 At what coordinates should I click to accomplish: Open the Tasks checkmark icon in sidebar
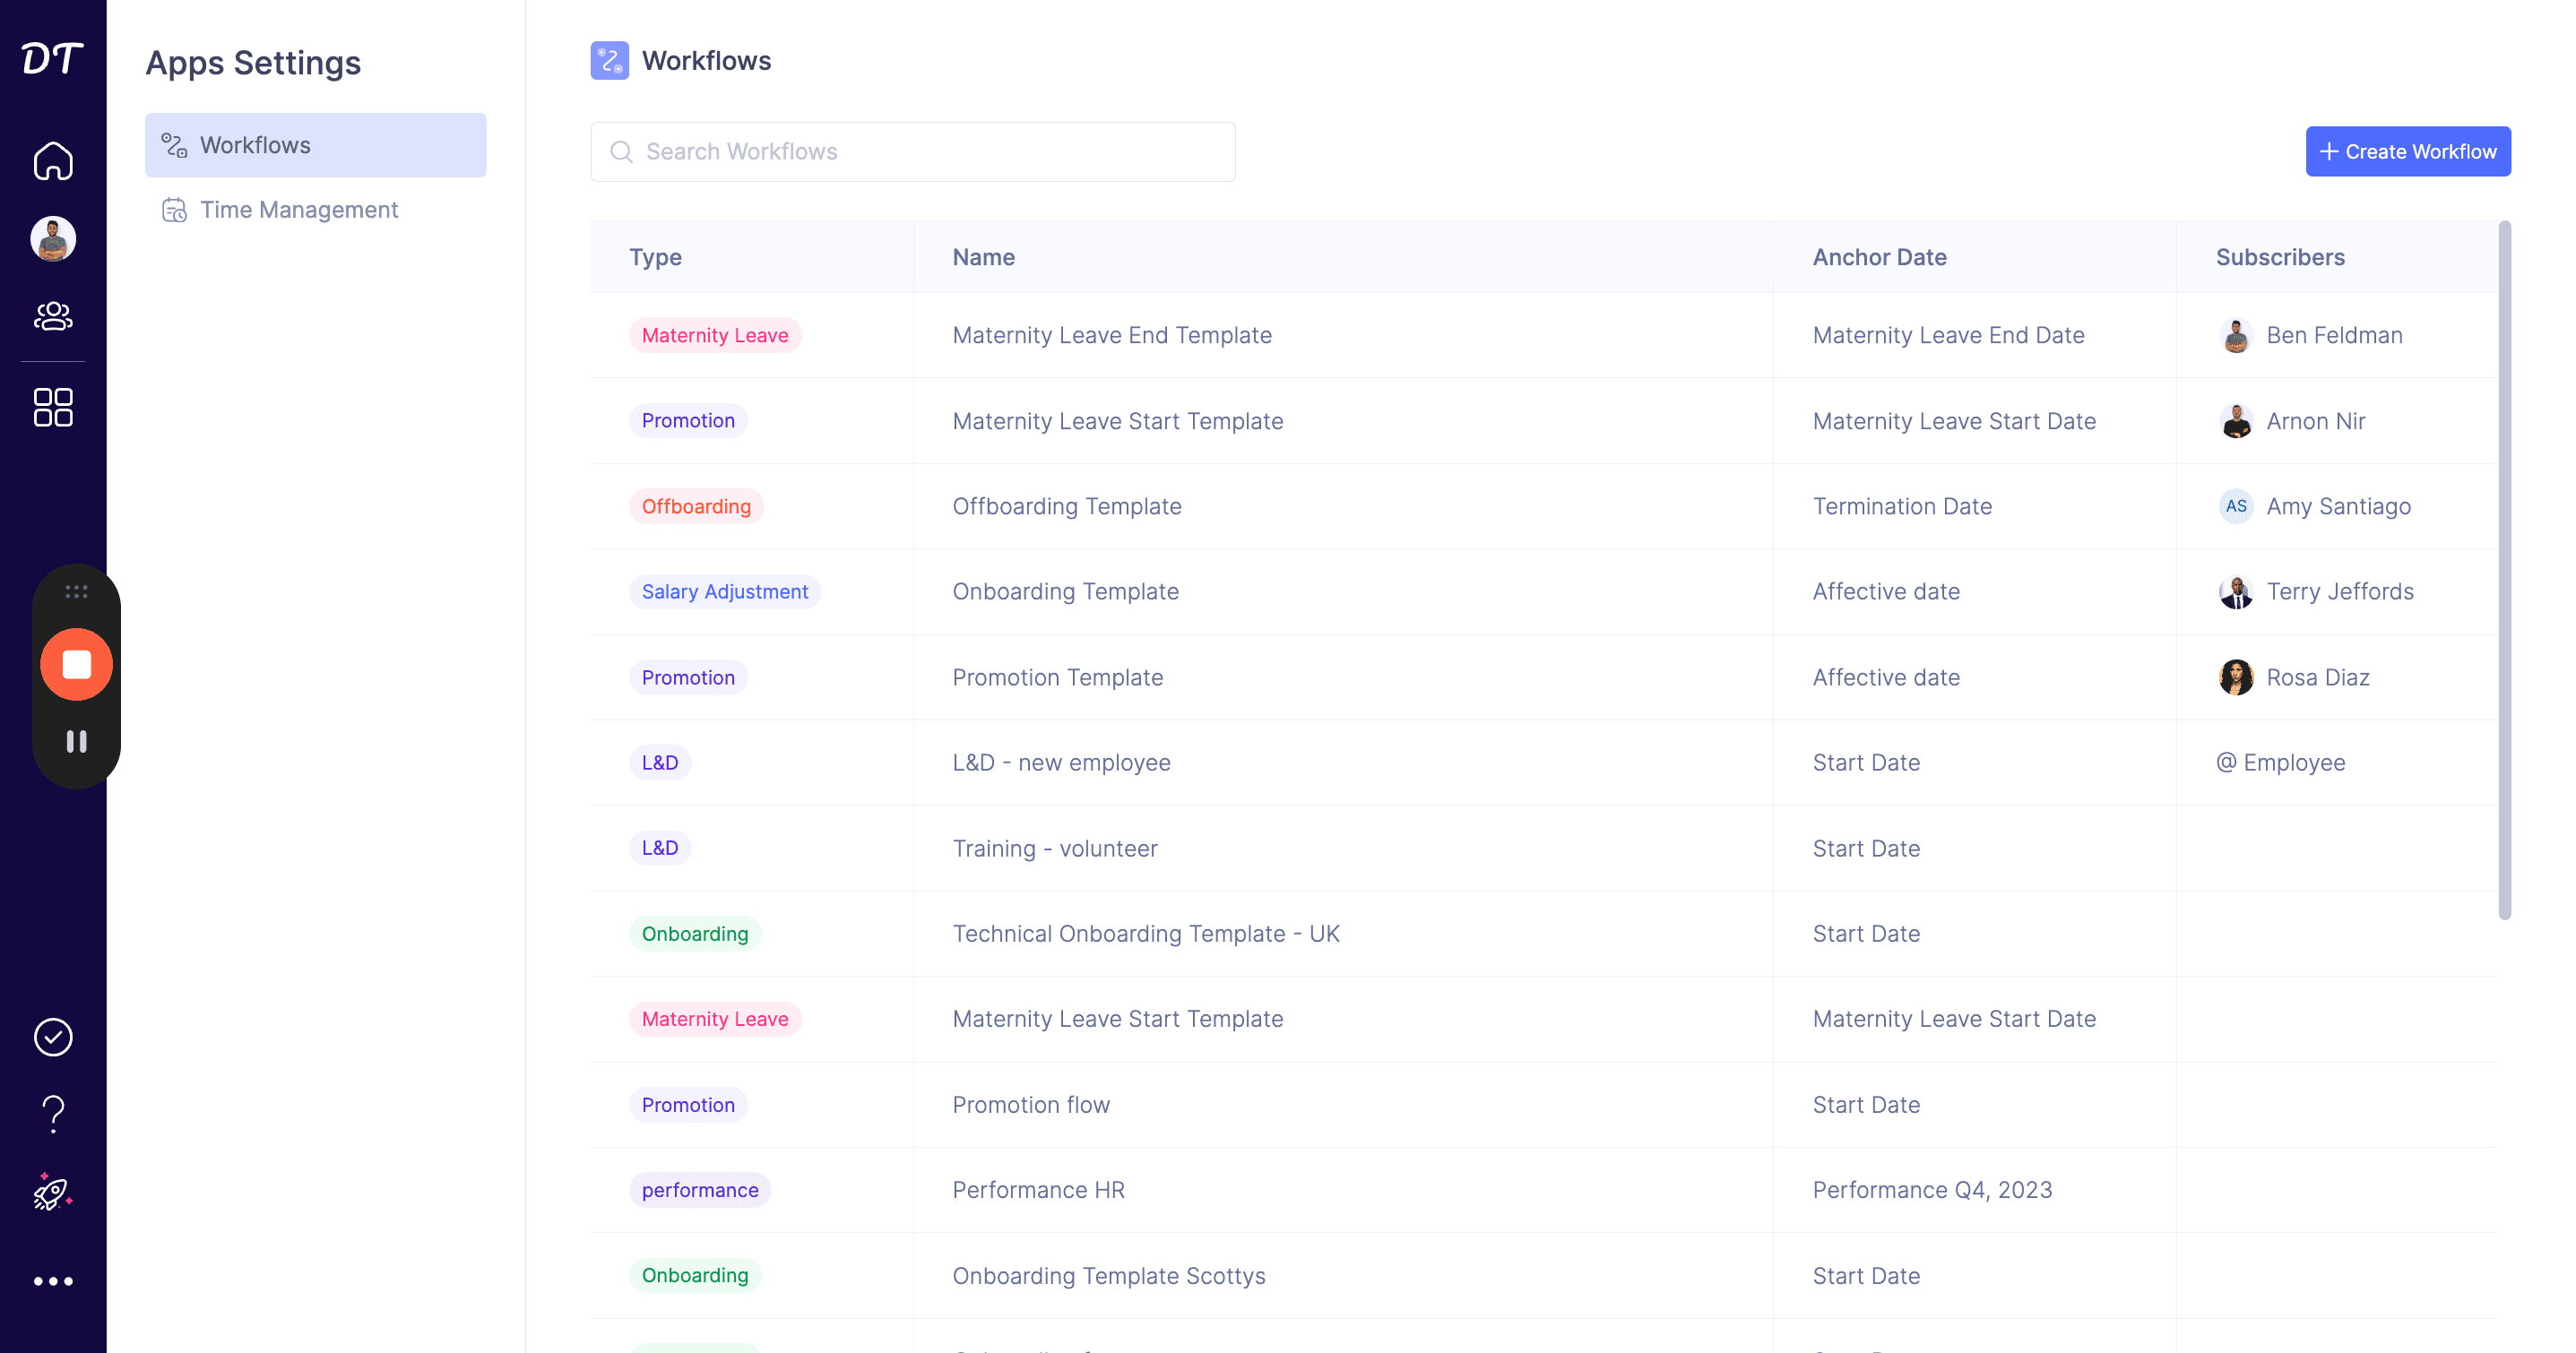[53, 1037]
